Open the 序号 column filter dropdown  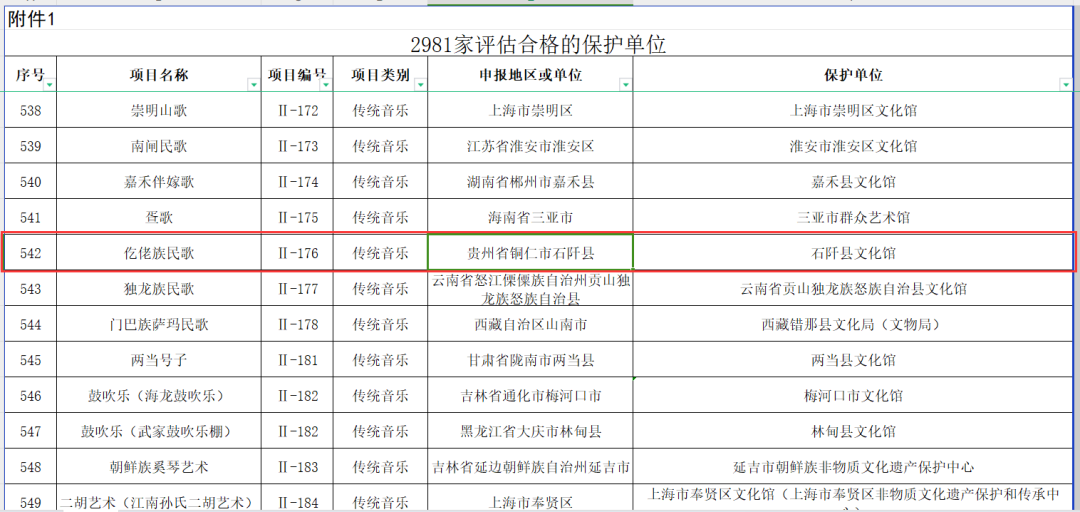click(49, 85)
